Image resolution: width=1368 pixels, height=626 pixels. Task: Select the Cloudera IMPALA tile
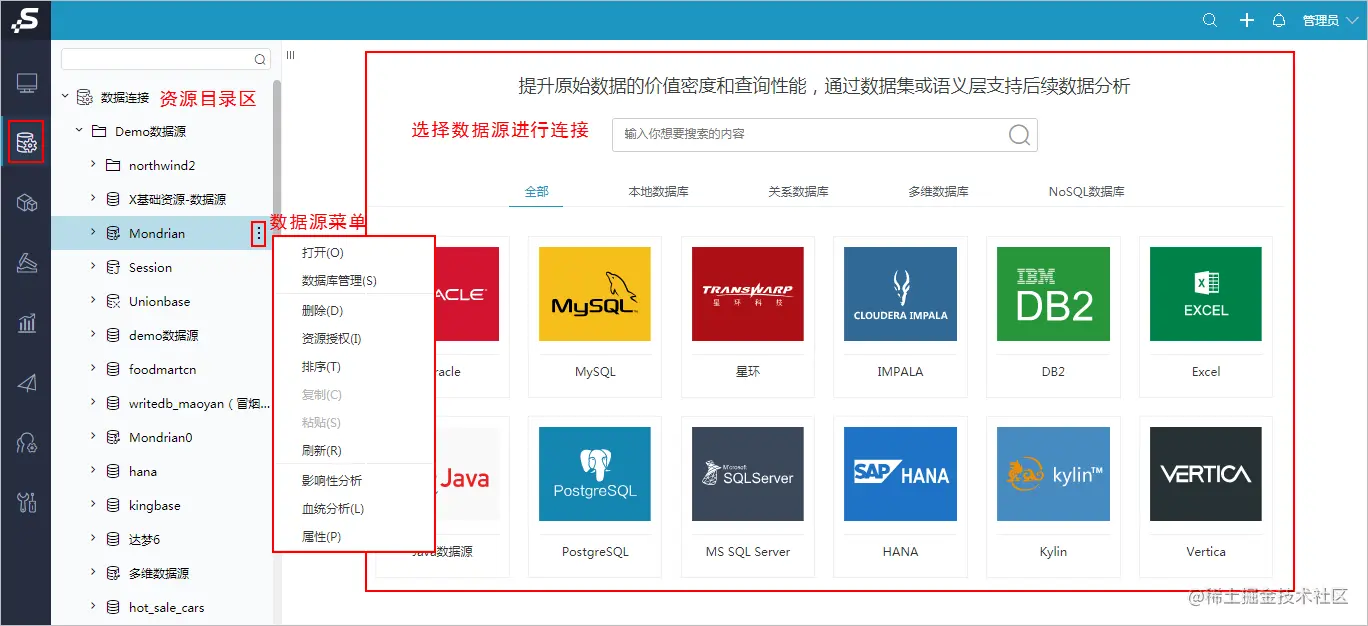(x=900, y=317)
